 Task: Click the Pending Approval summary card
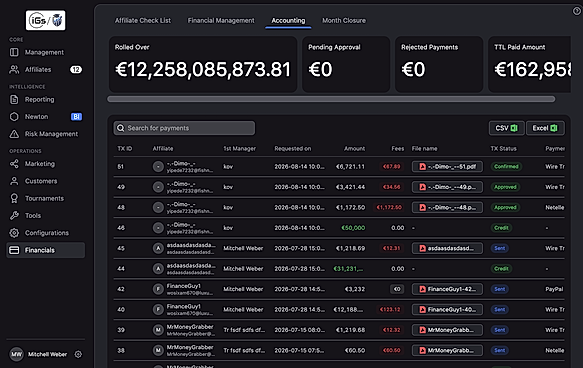point(346,64)
